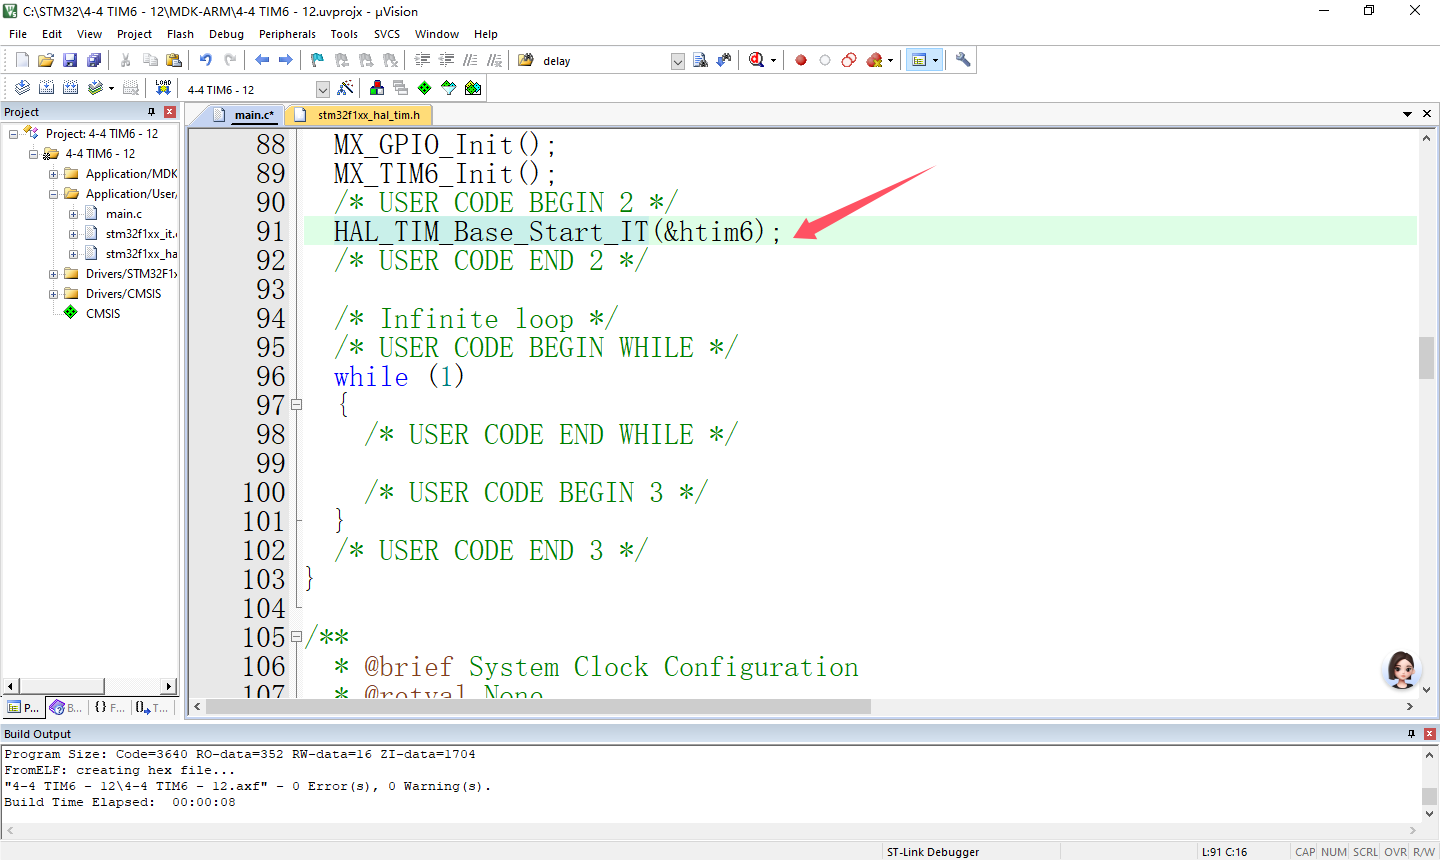This screenshot has width=1440, height=860.
Task: Pin the Project panel with auto-hide toggle
Action: pos(152,112)
